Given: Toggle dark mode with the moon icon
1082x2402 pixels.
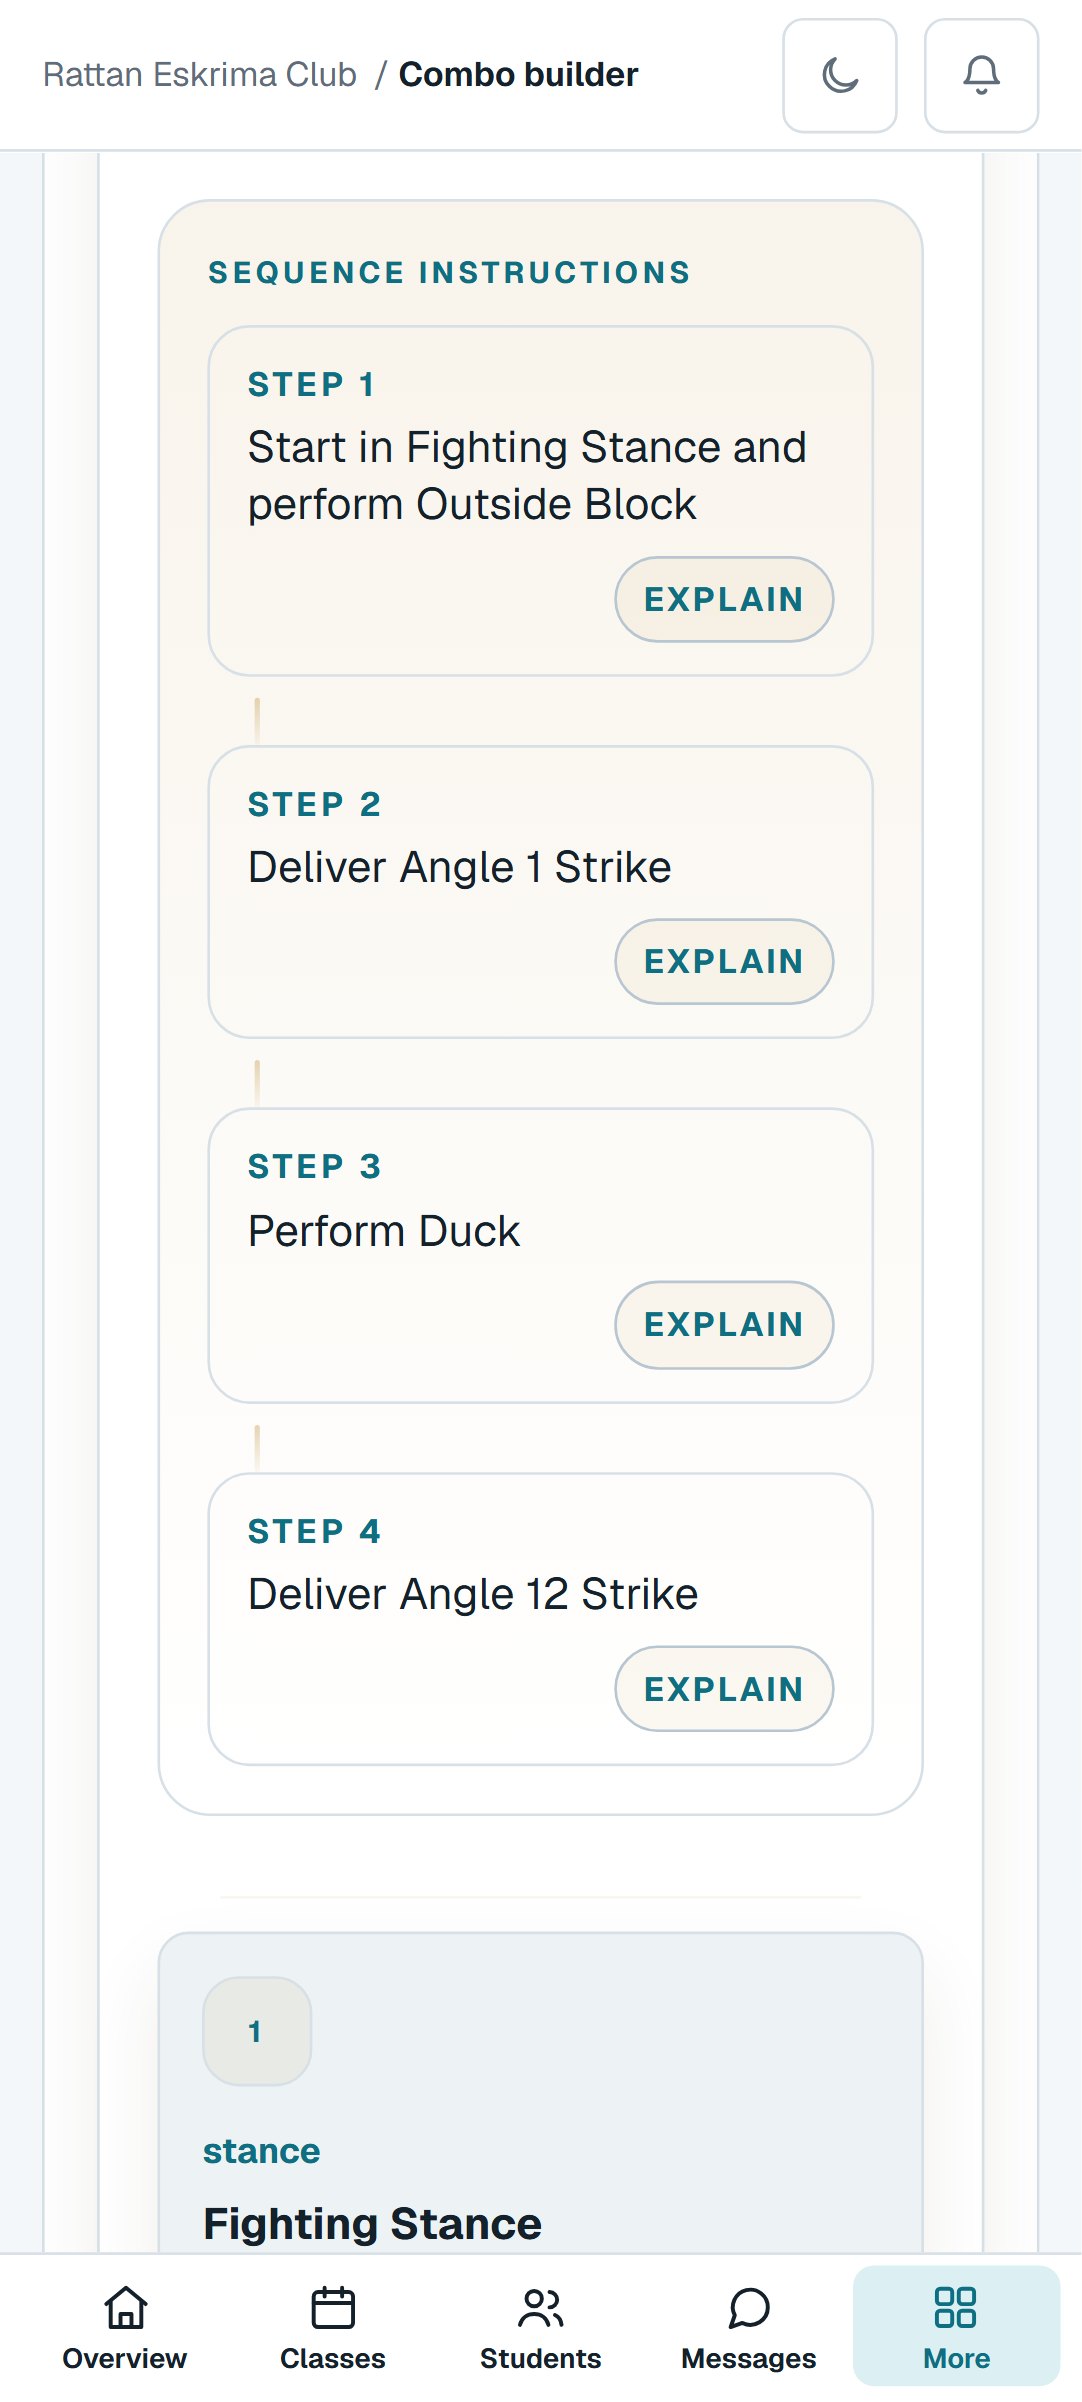Looking at the screenshot, I should [x=840, y=75].
